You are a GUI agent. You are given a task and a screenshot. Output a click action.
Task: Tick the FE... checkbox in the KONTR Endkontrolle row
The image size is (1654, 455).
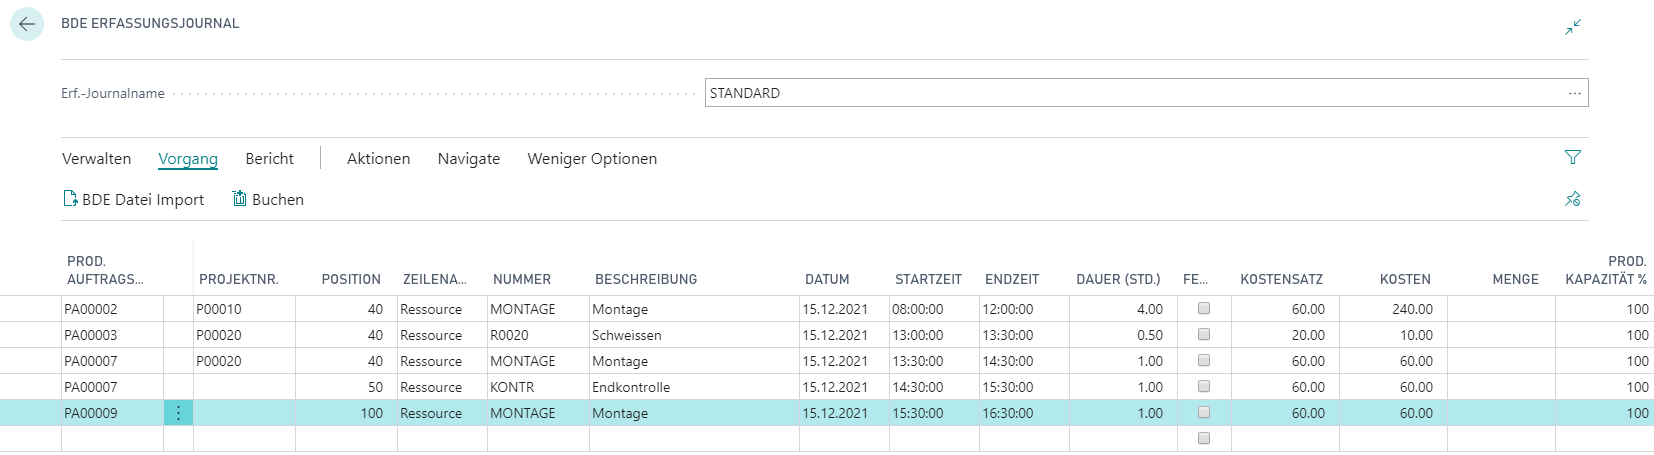(1204, 386)
